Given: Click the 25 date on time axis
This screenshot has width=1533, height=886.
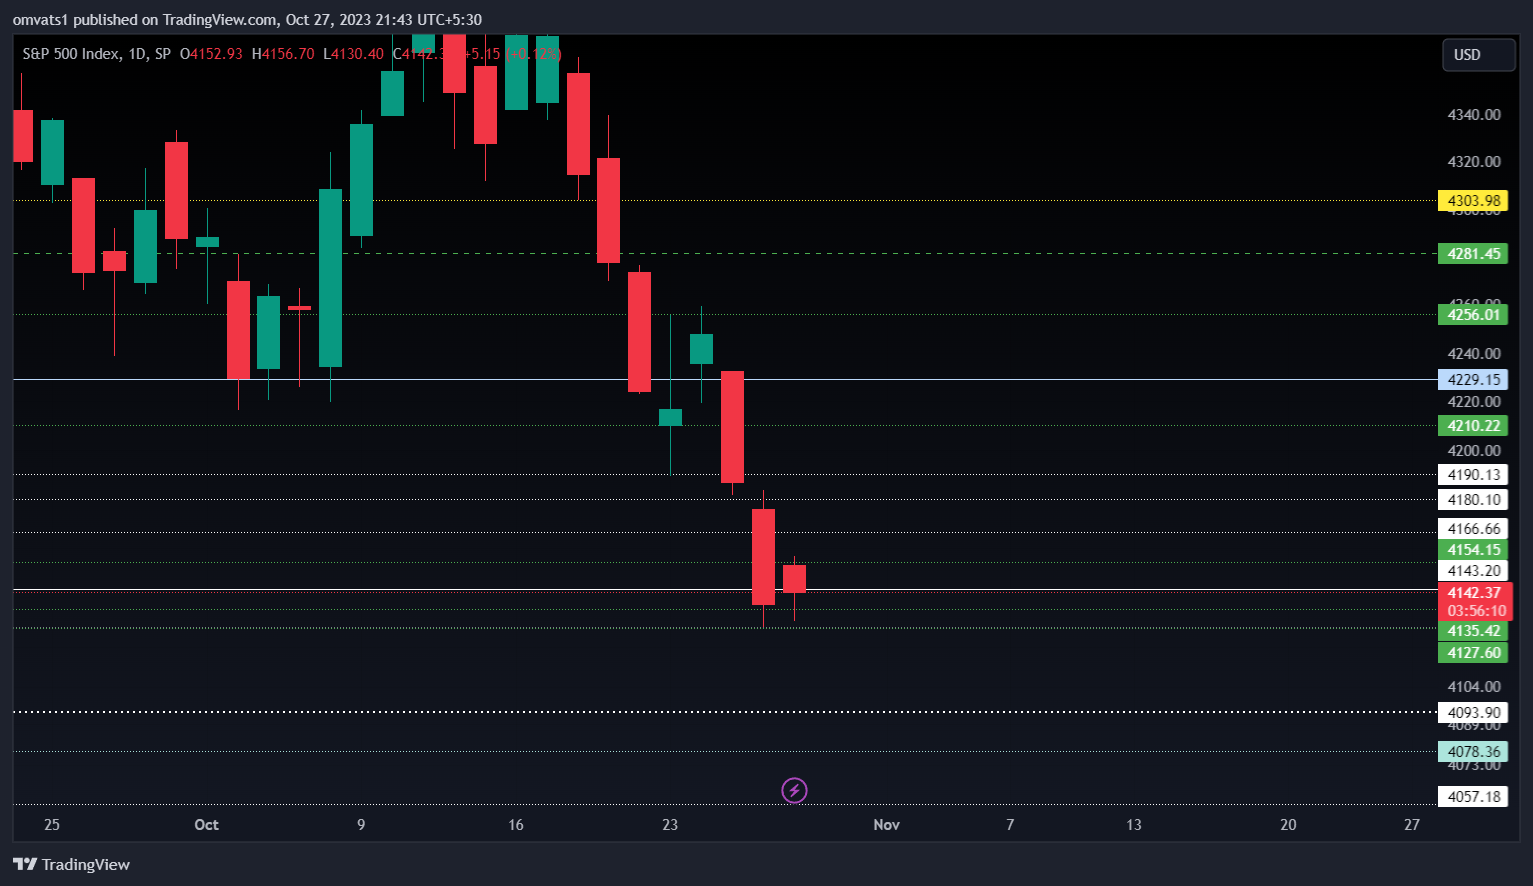Looking at the screenshot, I should coord(52,825).
